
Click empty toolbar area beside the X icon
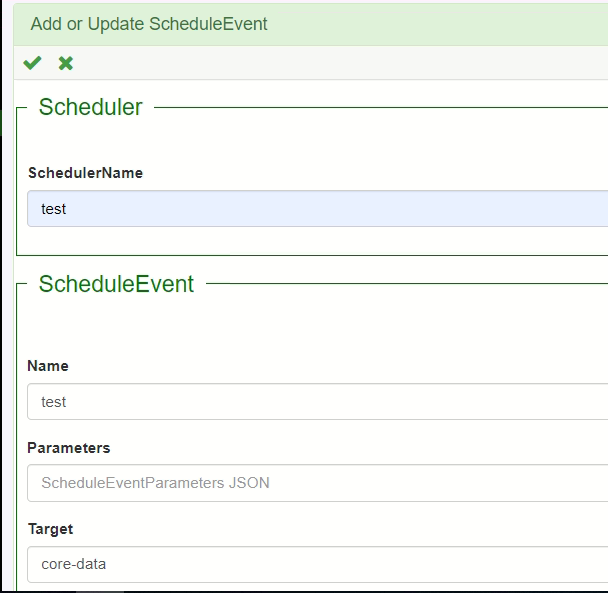click(x=310, y=63)
